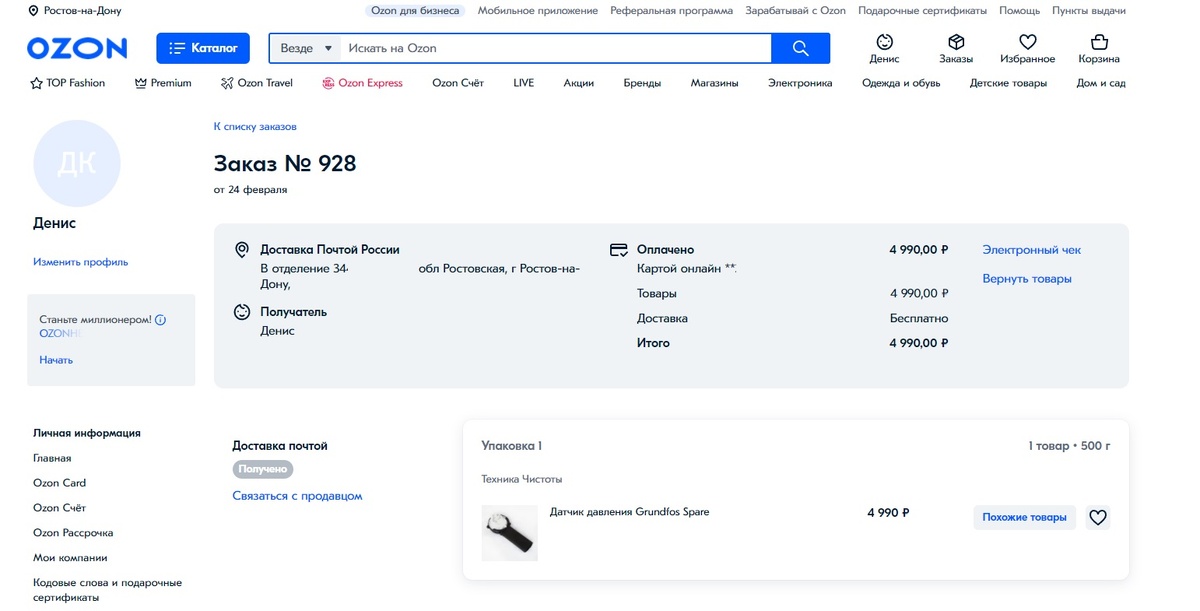Open Главная in sidebar

[x=52, y=458]
